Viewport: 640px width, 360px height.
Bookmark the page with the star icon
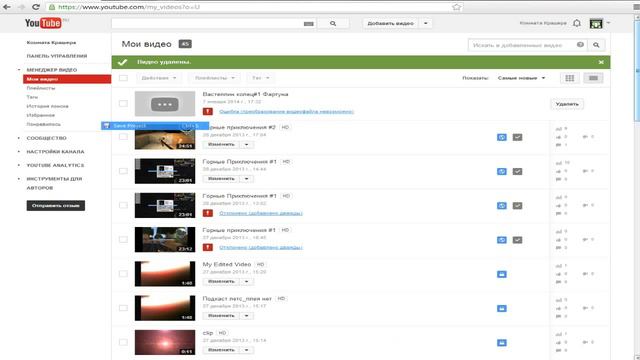[457, 7]
